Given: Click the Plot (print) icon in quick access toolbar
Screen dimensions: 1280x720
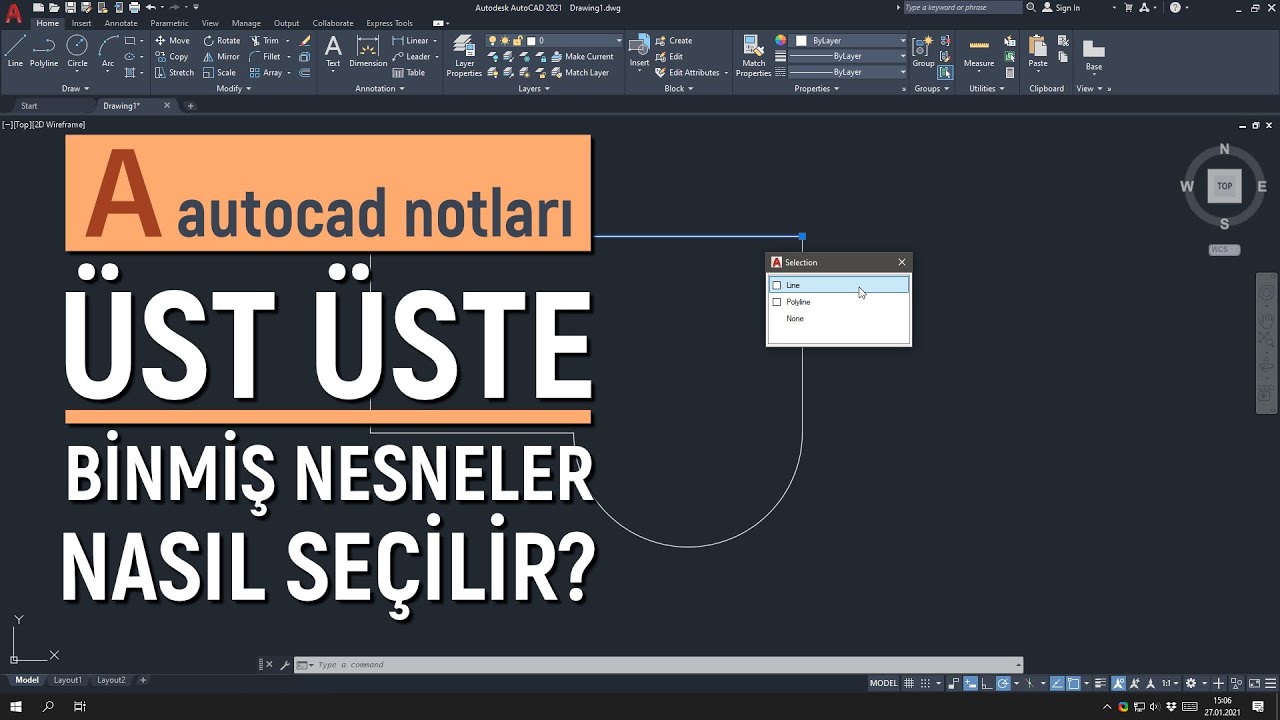Looking at the screenshot, I should coord(134,7).
